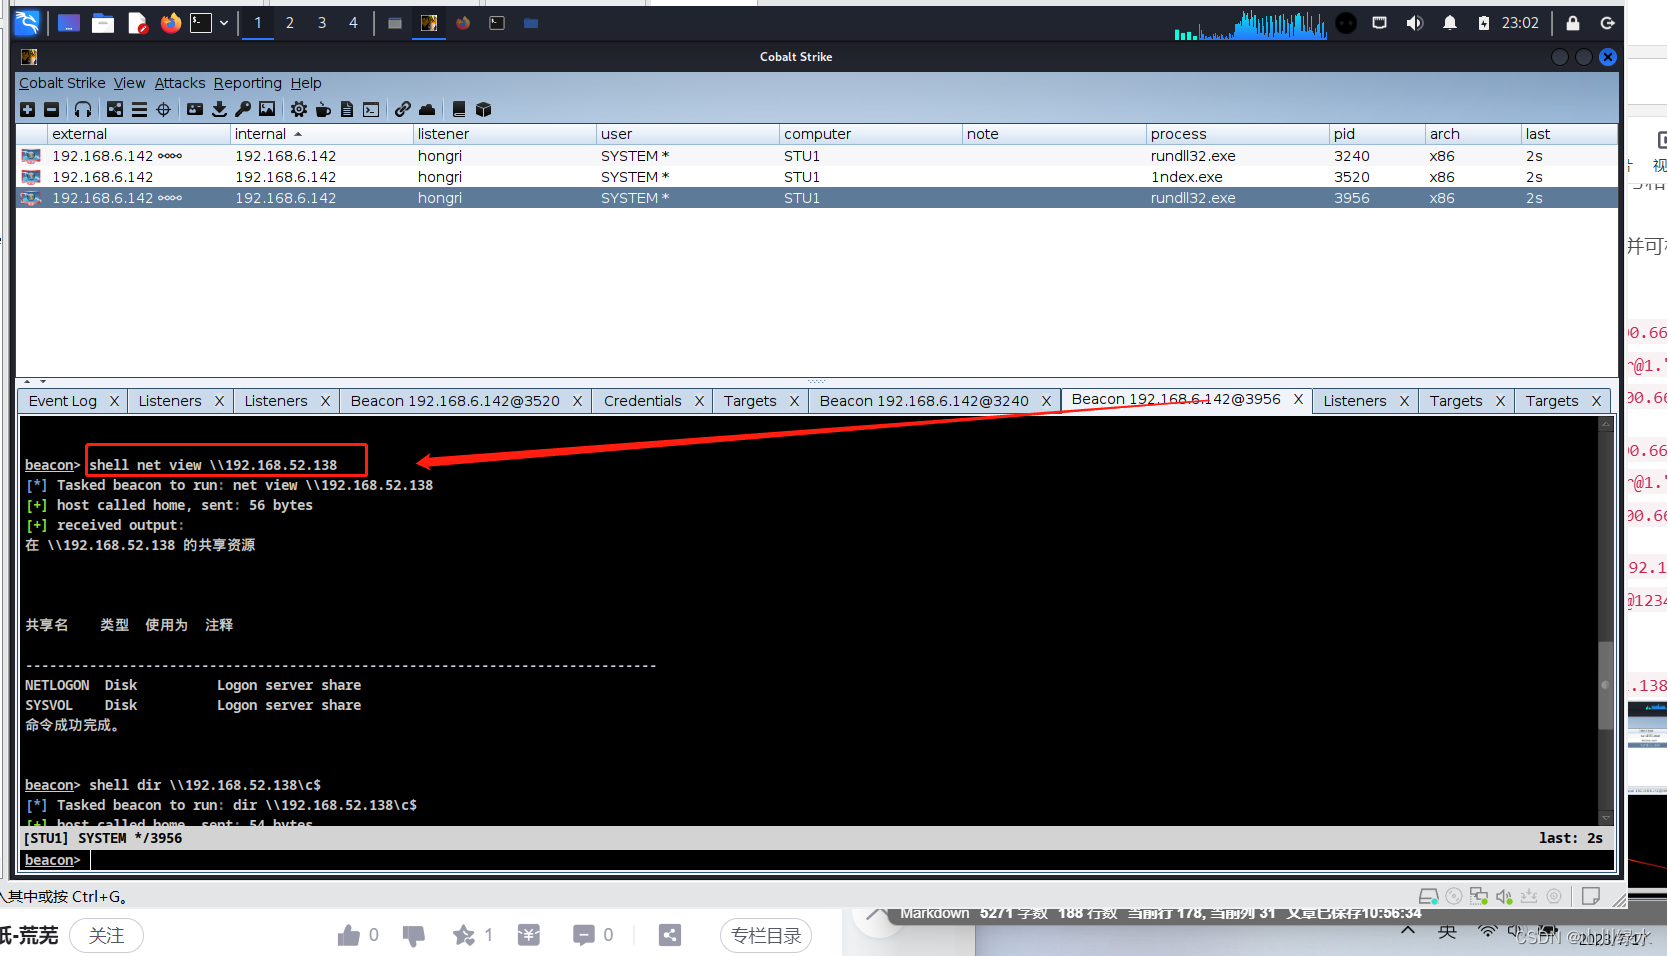Screen dimensions: 1668x956
Task: Open the View menu
Action: pos(129,83)
